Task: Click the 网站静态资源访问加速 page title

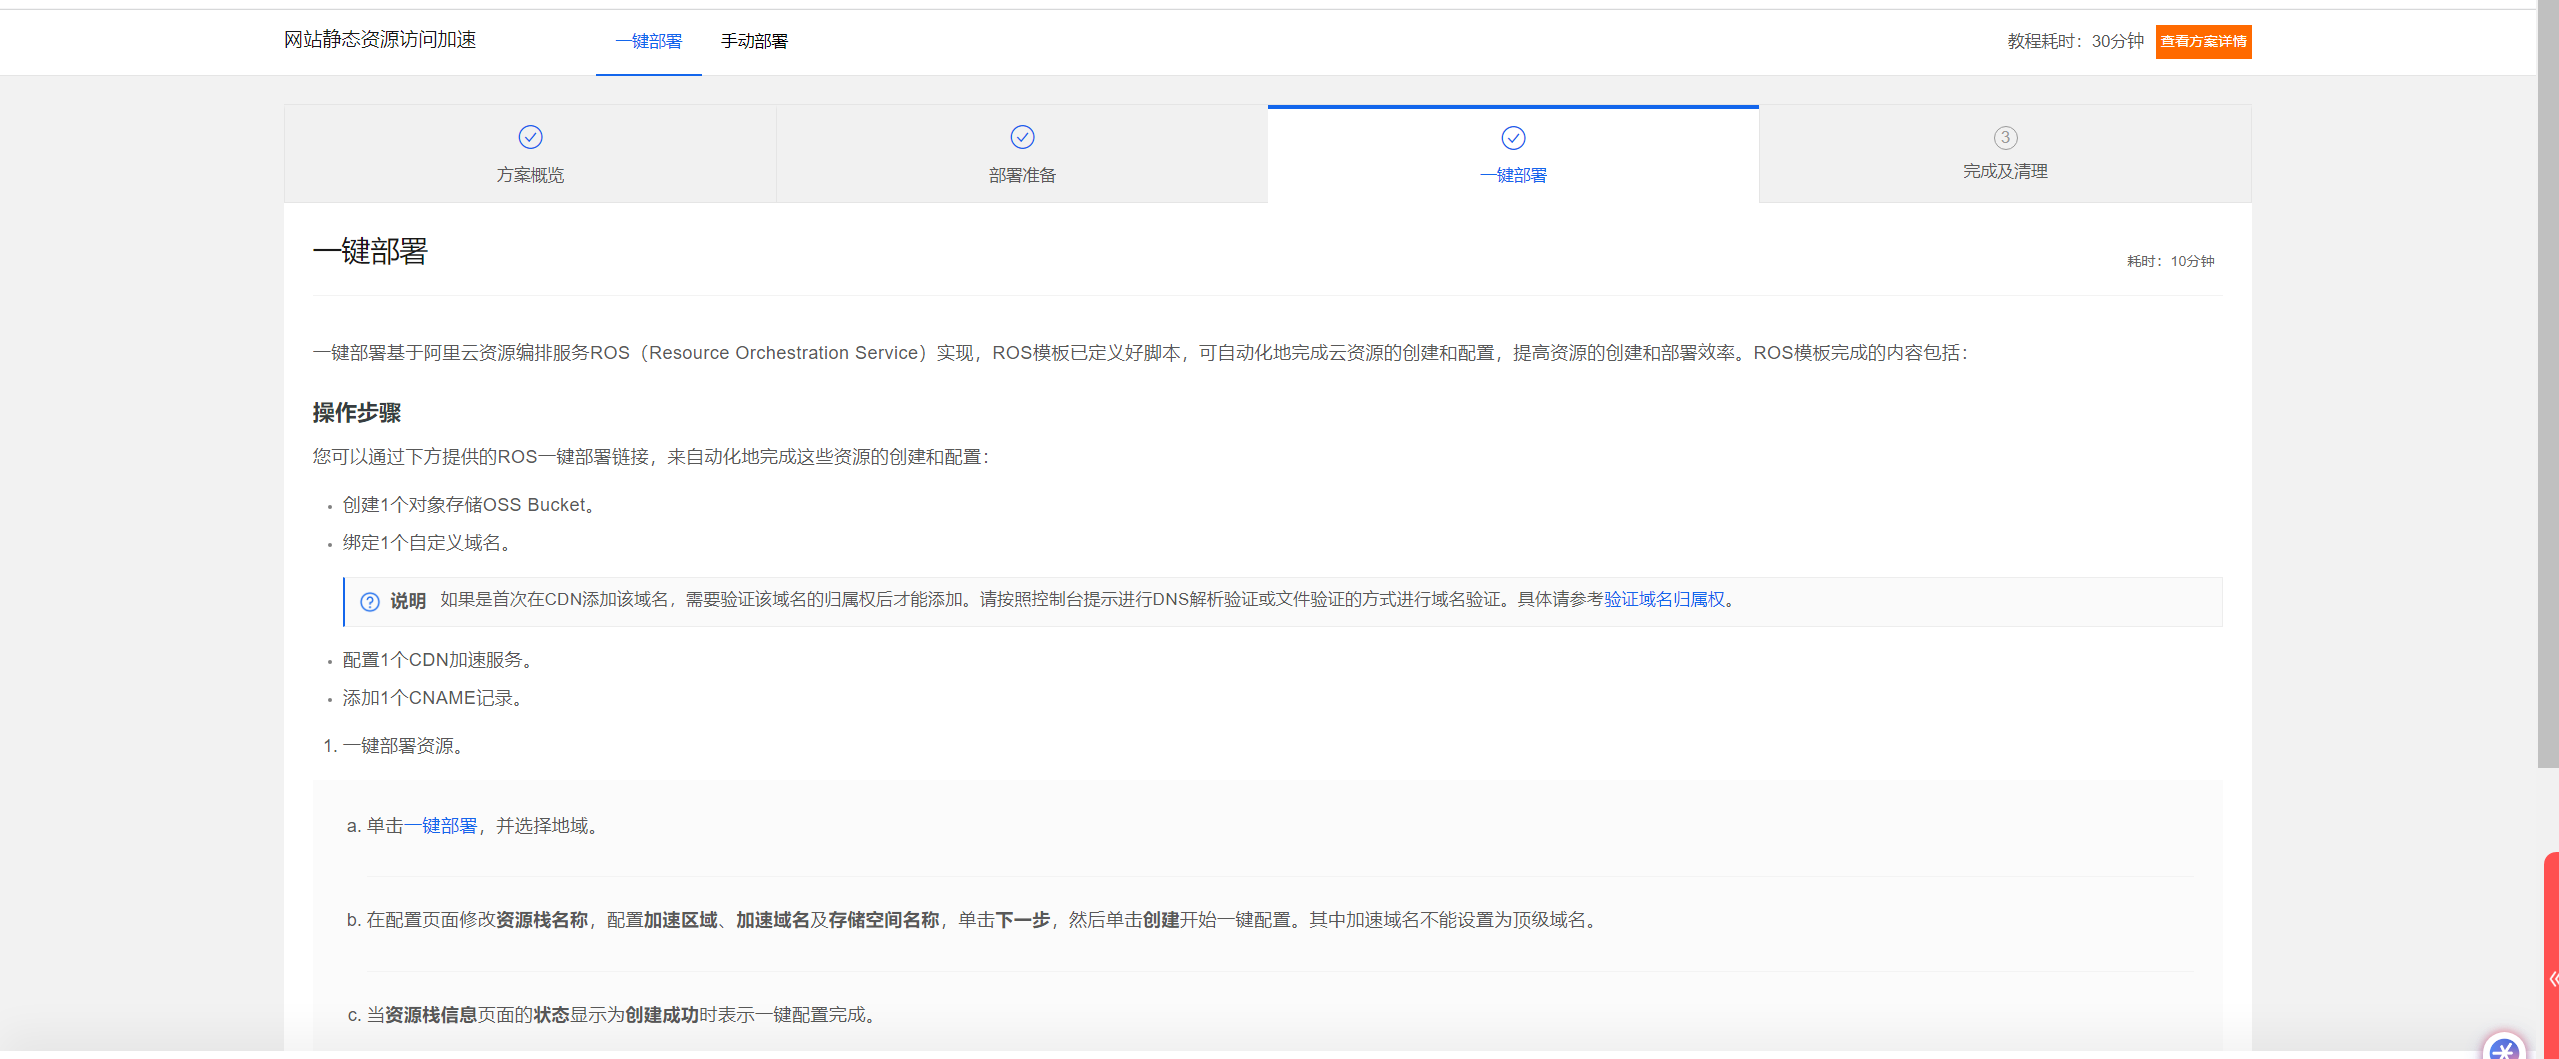Action: 380,39
